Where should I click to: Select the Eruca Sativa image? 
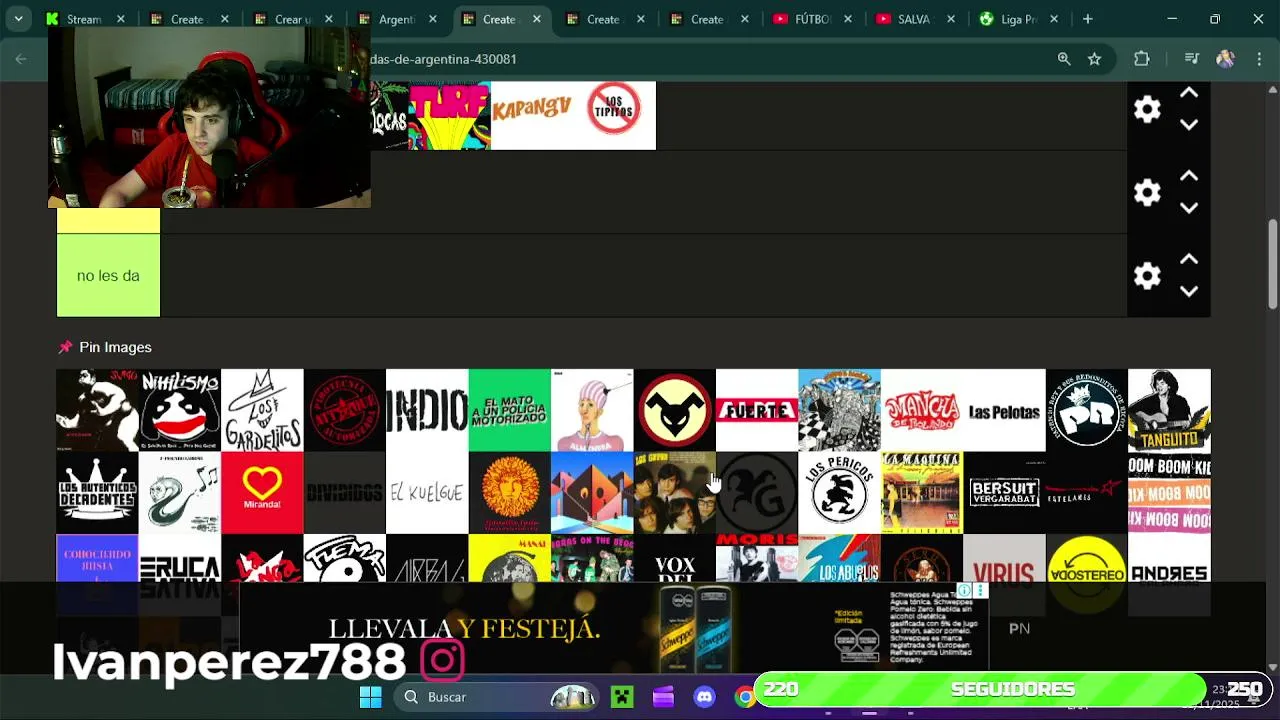point(180,559)
